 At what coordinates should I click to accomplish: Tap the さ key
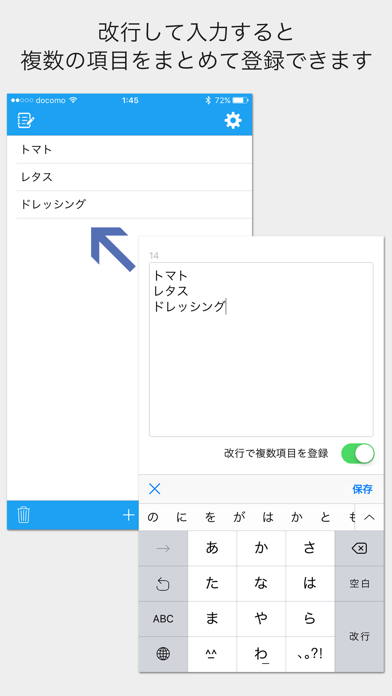pos(310,549)
